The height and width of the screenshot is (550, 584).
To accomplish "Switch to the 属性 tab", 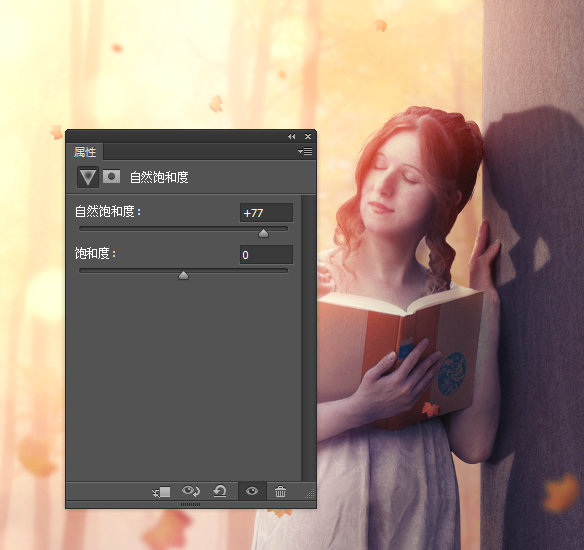I will 85,152.
